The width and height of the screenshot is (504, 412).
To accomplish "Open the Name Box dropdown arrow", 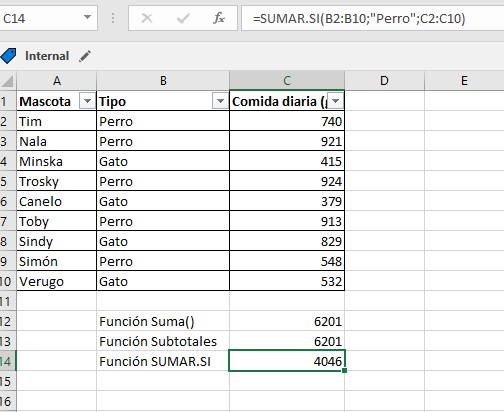I will pyautogui.click(x=87, y=17).
